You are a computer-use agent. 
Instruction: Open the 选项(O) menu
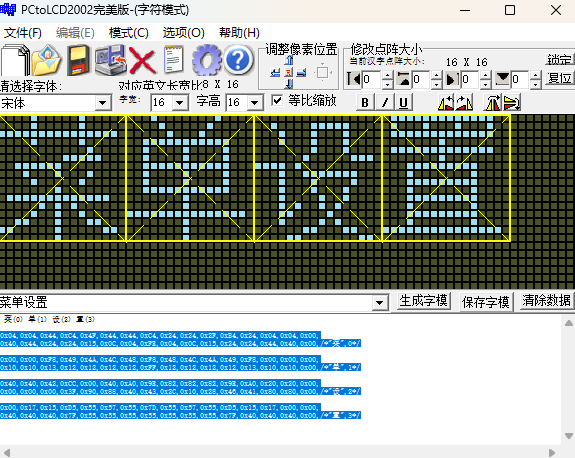[183, 33]
